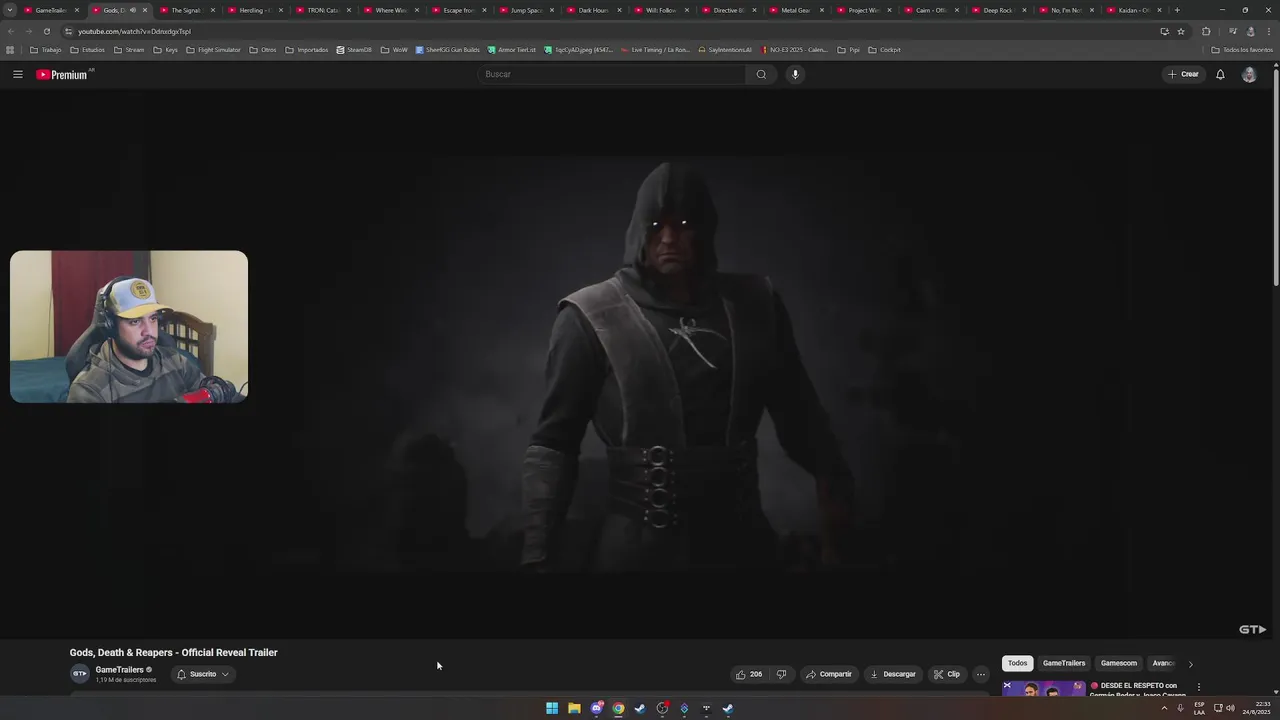Screen dimensions: 1280x720
Task: Click the Chrome address bar URL
Action: pyautogui.click(x=134, y=31)
